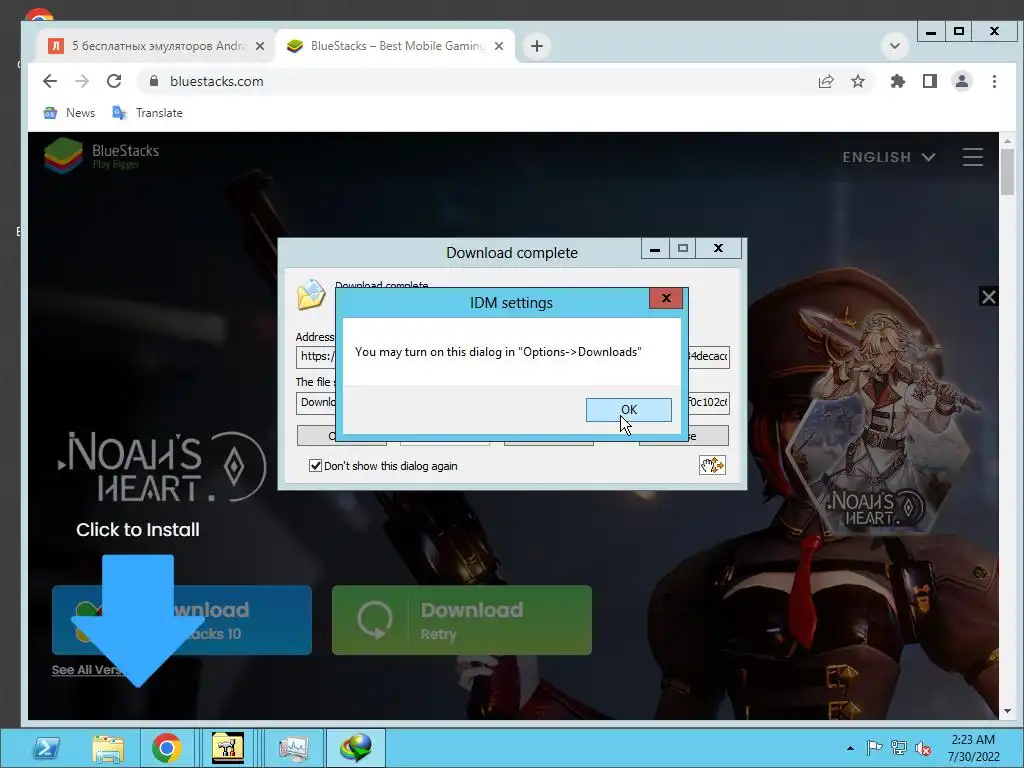
Task: Close the Download complete window
Action: coord(718,249)
